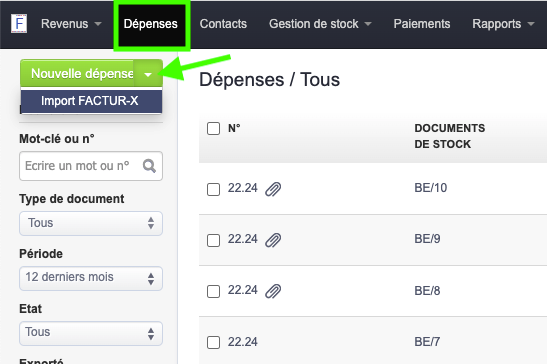Toggle the Nouvelle dépense dropdown arrow
The width and height of the screenshot is (547, 364).
148,74
